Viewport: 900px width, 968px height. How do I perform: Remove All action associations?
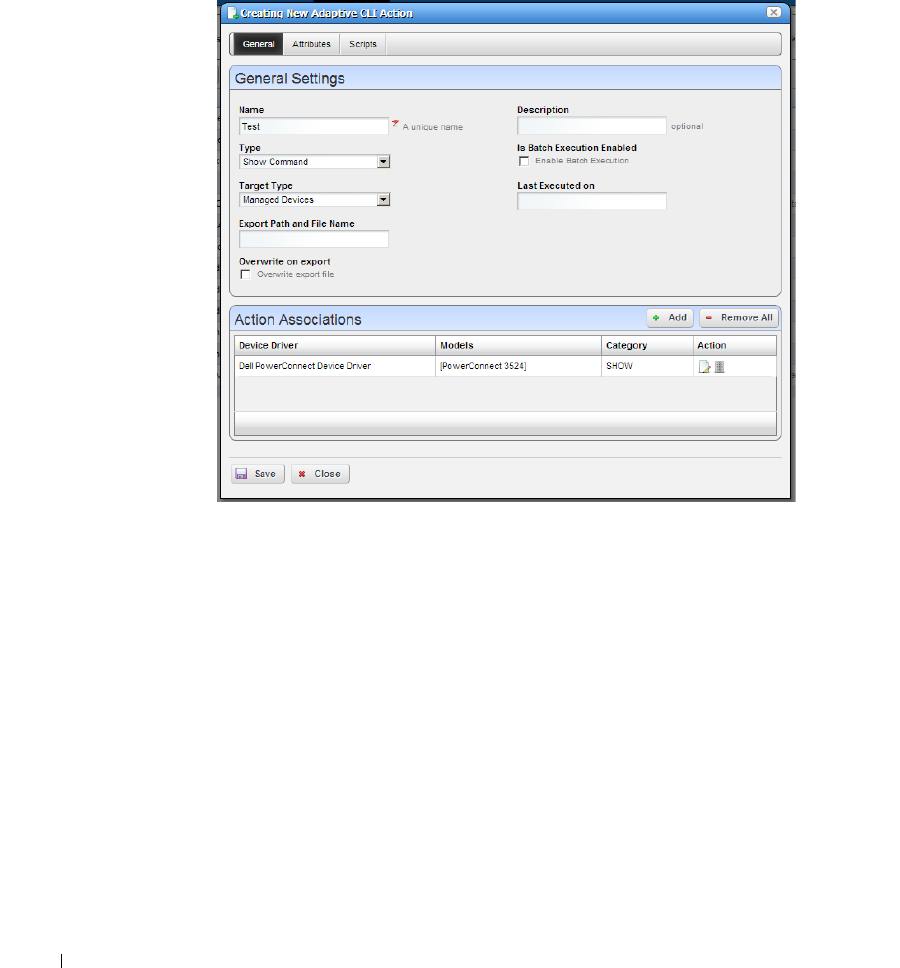click(x=738, y=318)
